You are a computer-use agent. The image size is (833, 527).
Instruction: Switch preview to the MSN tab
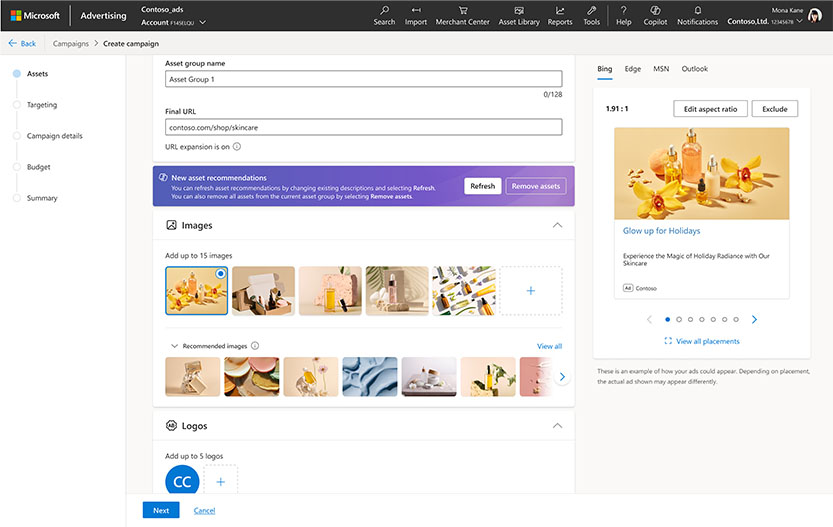[661, 69]
